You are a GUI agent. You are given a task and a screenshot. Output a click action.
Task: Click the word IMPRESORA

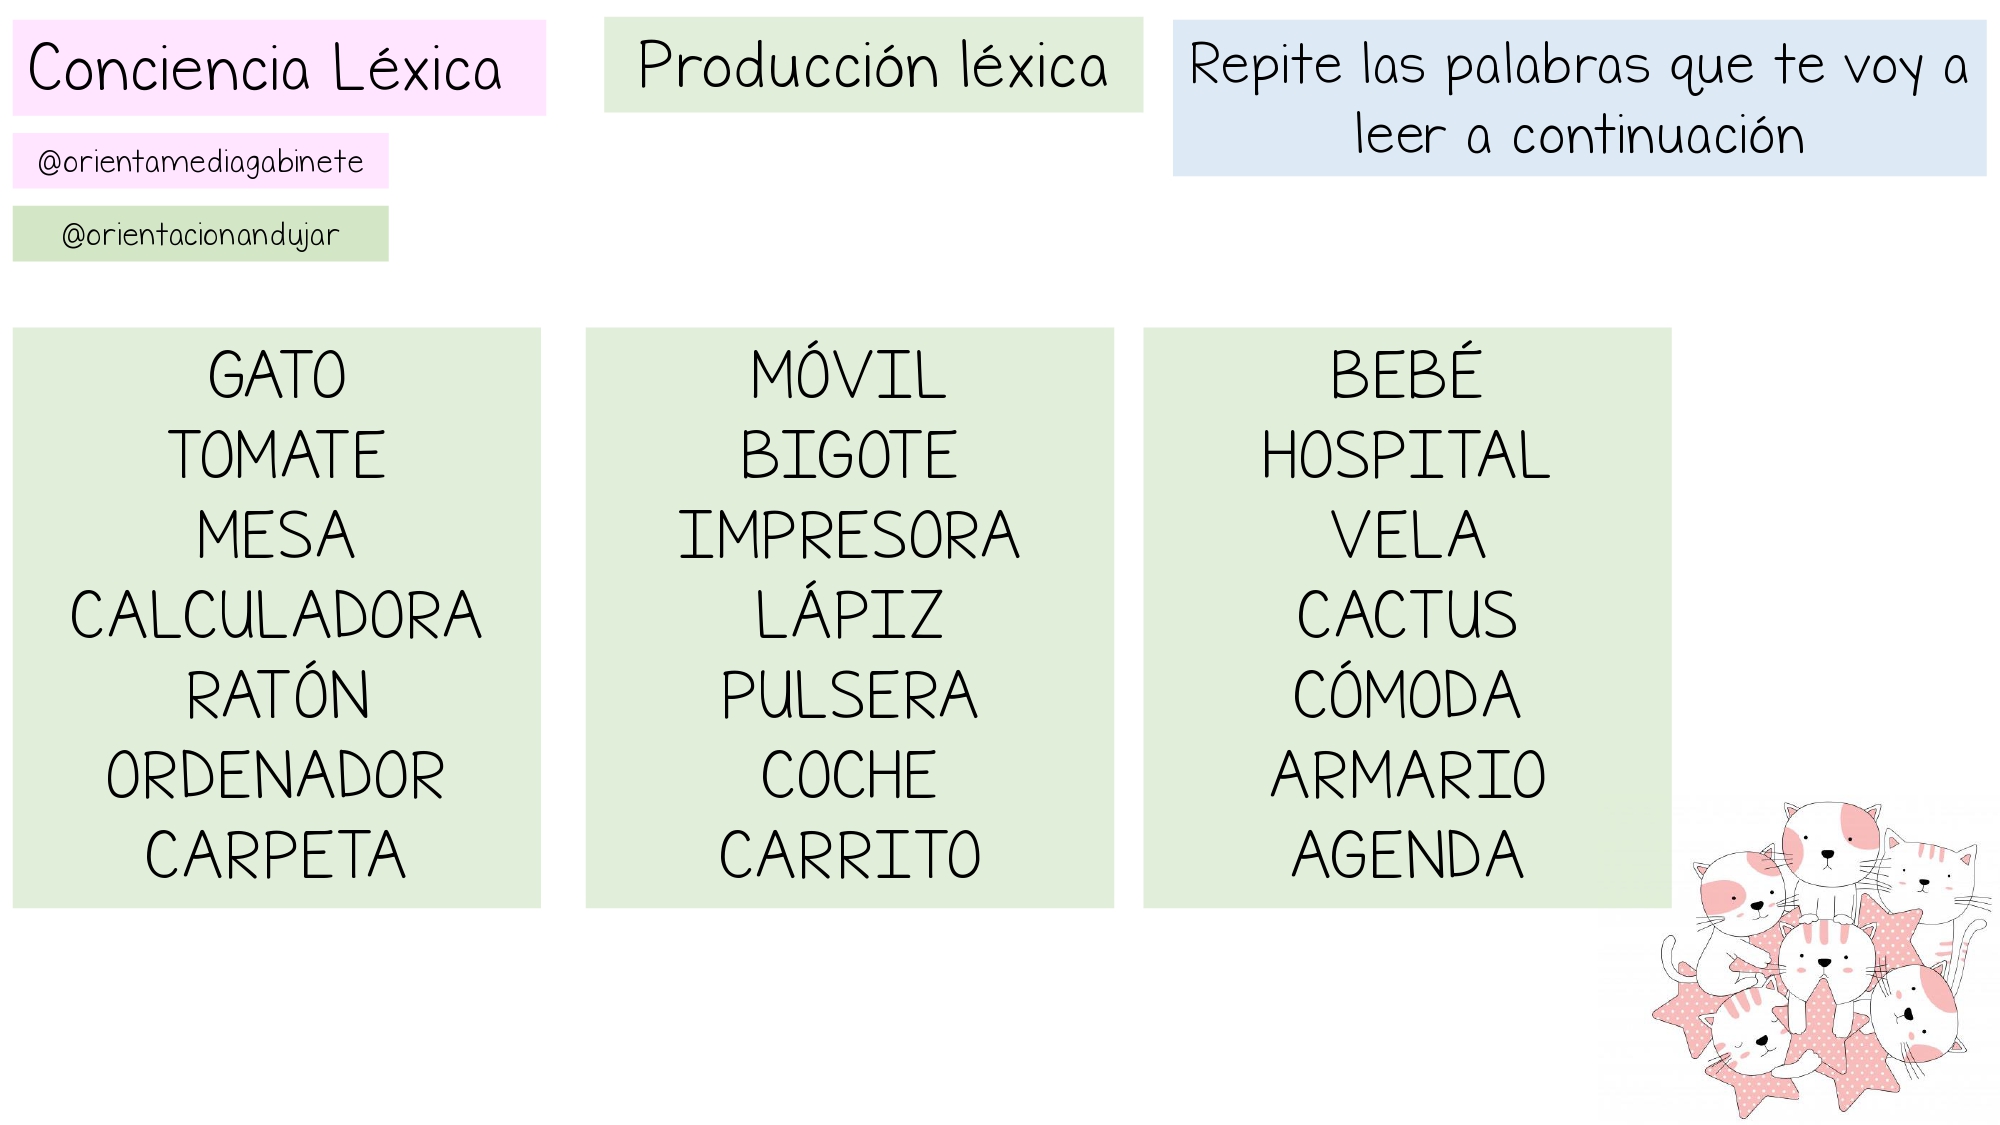(x=849, y=535)
